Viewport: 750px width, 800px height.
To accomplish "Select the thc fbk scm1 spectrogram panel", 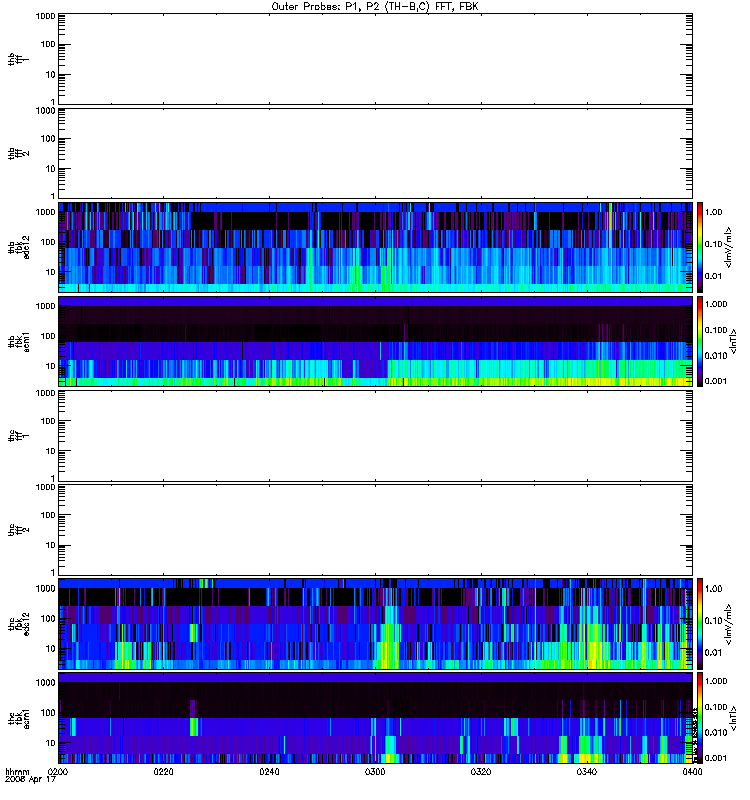I will [x=376, y=718].
